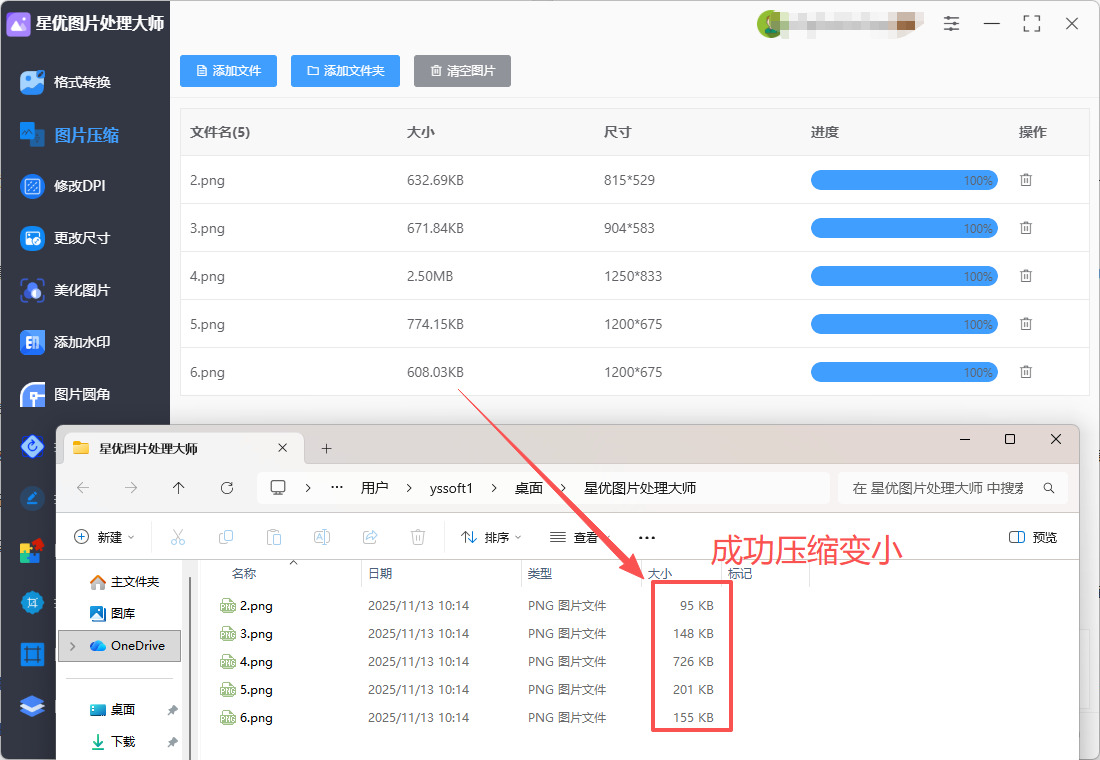1100x760 pixels.
Task: Click the blue hexagon crop icon in sidebar
Action: click(x=32, y=603)
